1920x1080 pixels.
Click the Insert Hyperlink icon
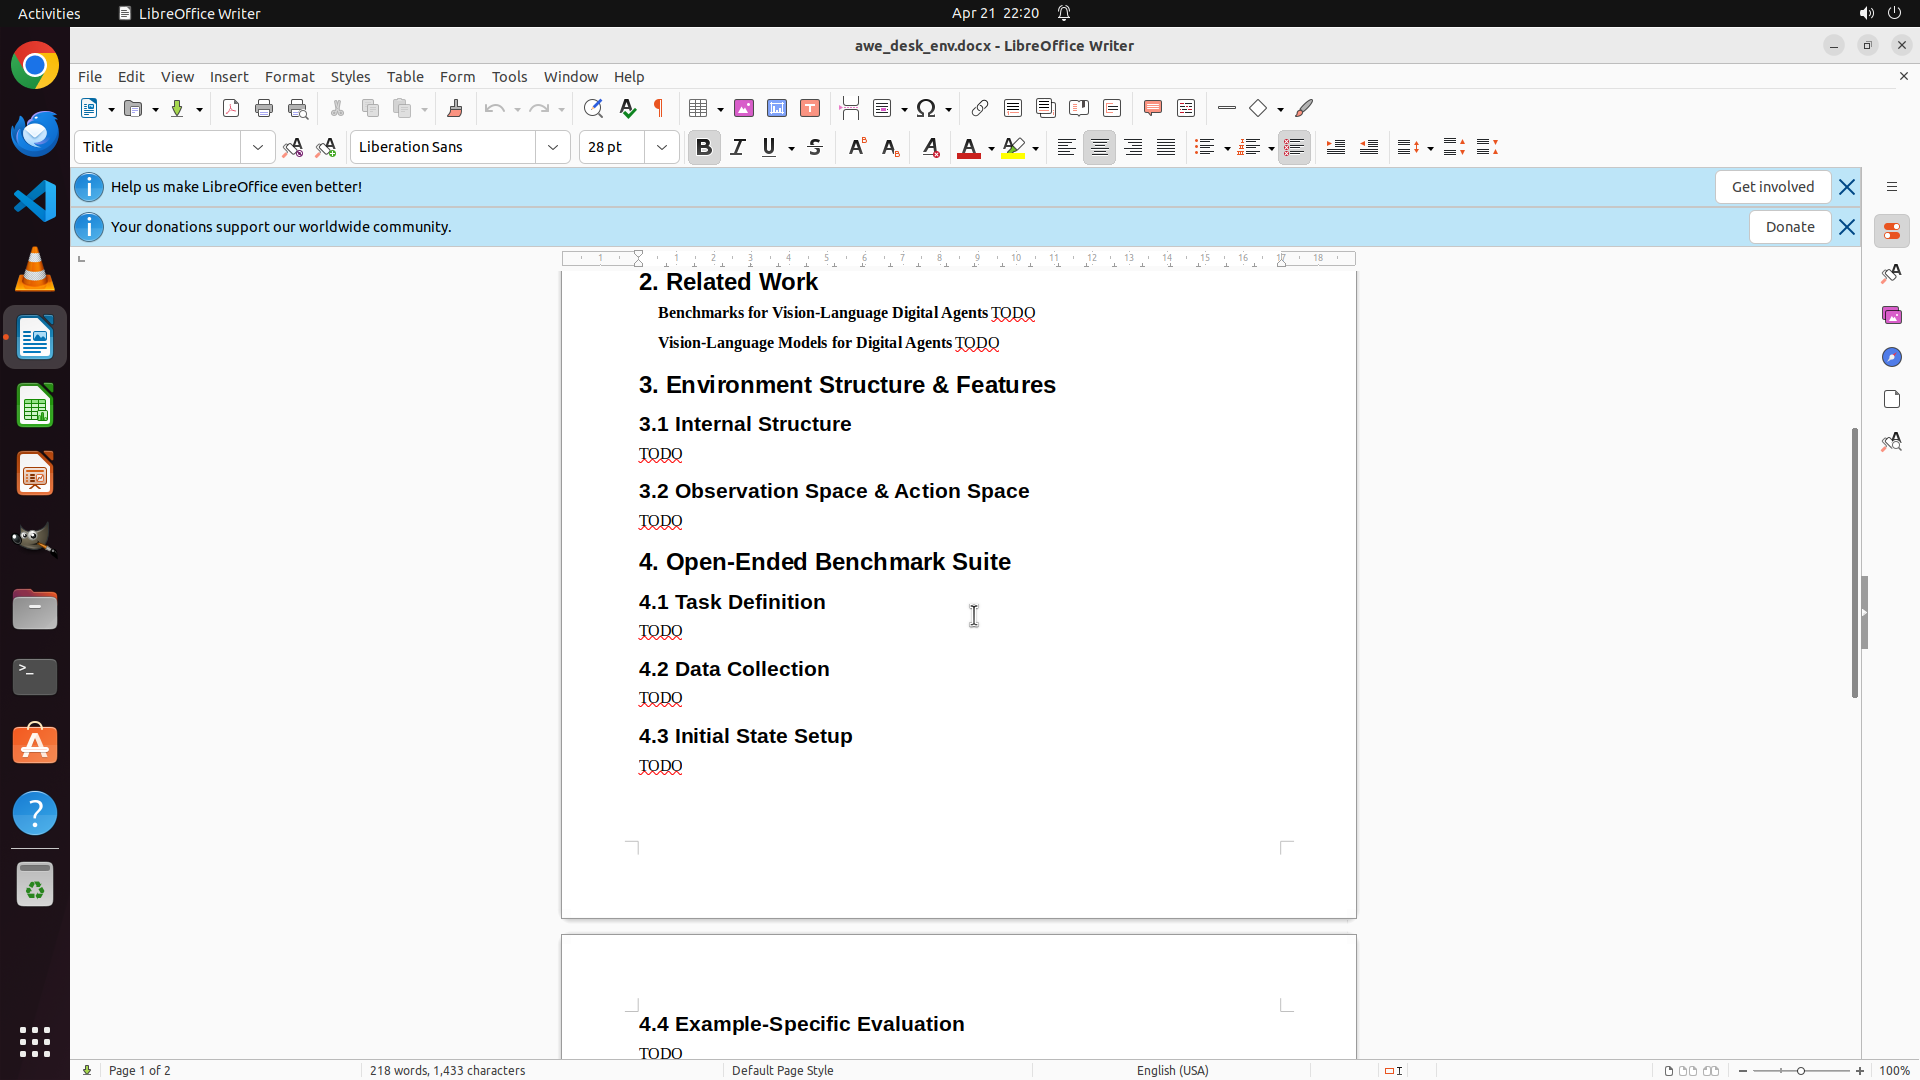tap(980, 108)
